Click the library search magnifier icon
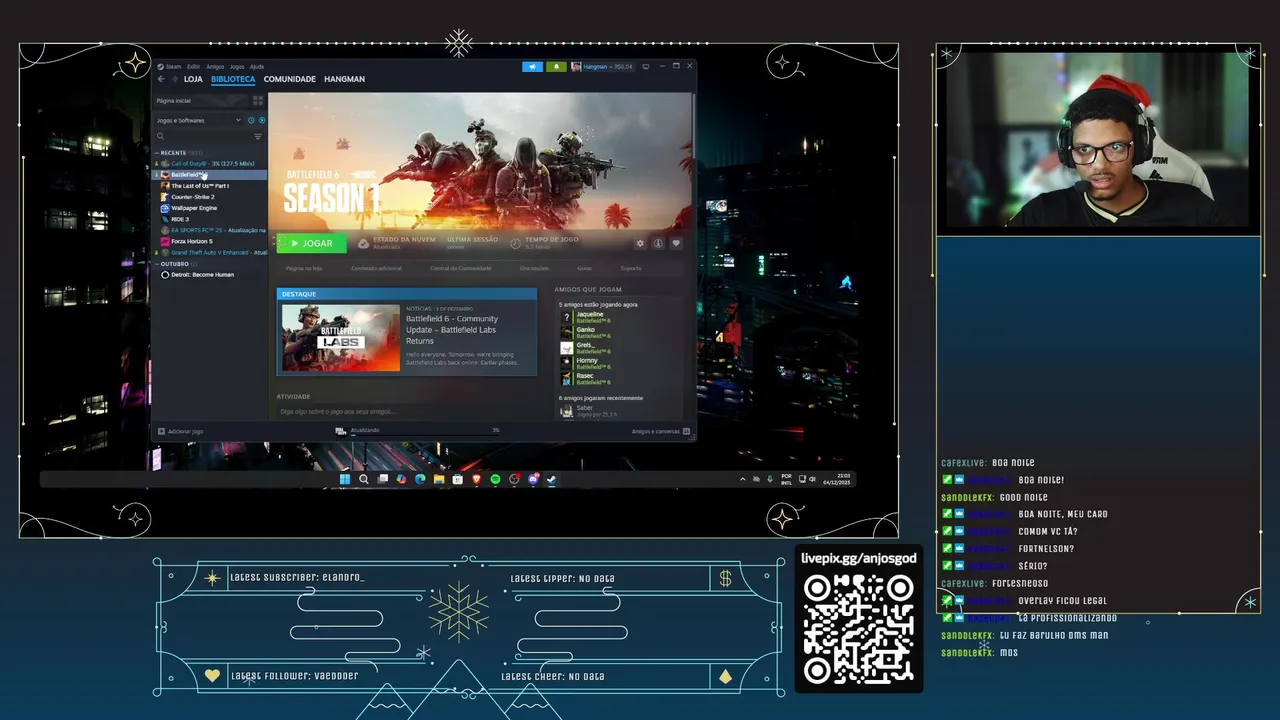Image resolution: width=1280 pixels, height=720 pixels. click(x=160, y=136)
